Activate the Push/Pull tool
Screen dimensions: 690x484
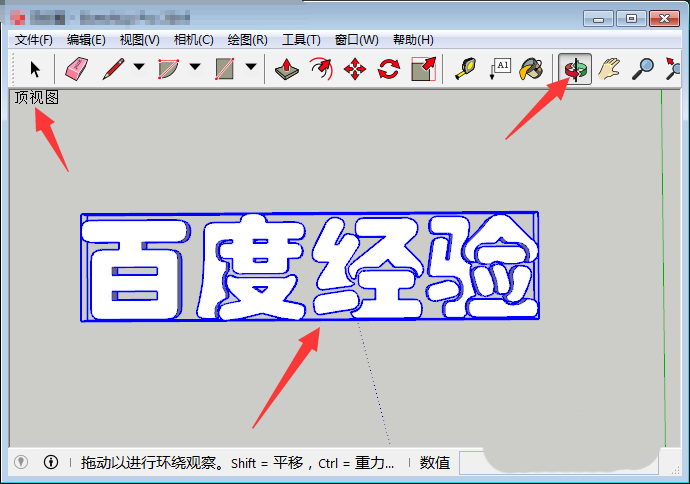(286, 69)
